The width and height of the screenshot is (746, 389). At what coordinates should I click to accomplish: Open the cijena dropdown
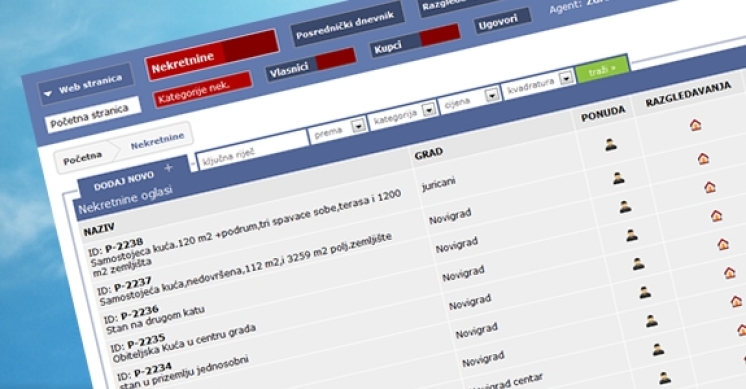pos(492,96)
